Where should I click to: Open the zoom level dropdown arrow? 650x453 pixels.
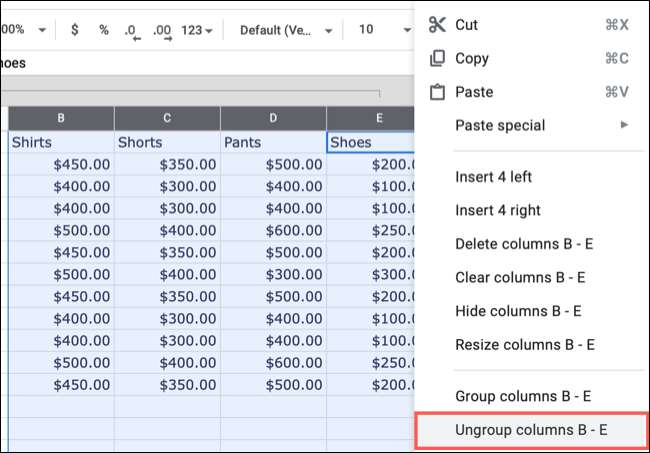tap(41, 30)
